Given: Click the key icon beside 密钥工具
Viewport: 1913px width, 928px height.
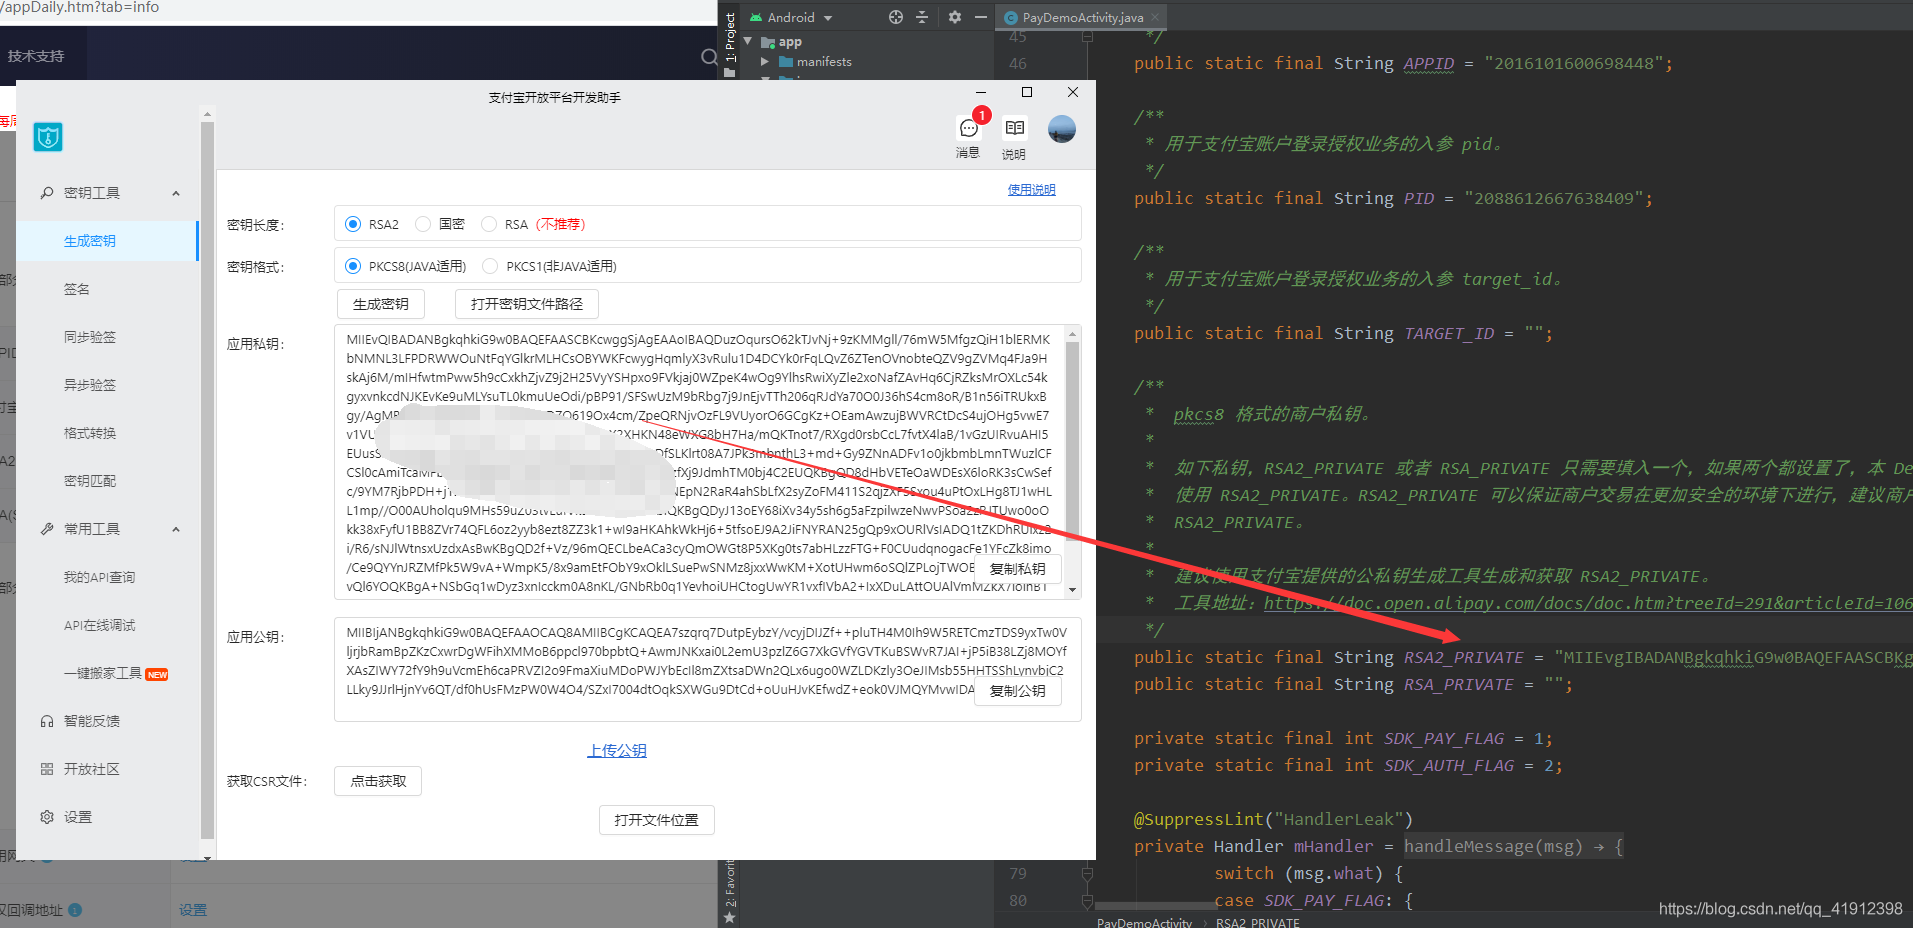Looking at the screenshot, I should [47, 193].
